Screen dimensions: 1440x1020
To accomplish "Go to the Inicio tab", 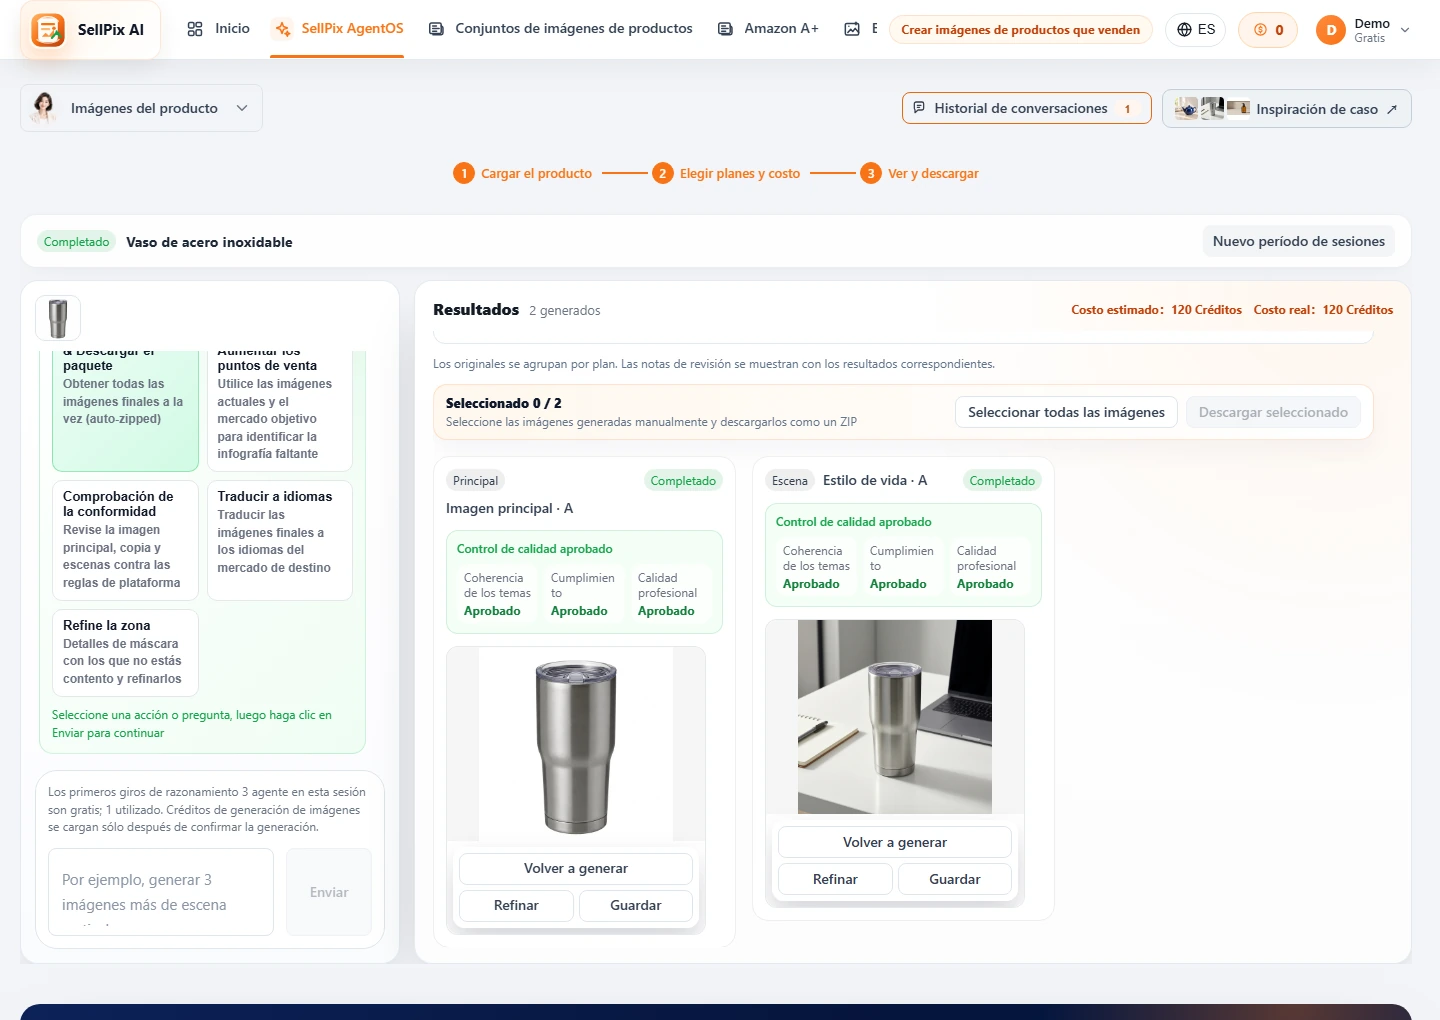I will pos(218,29).
